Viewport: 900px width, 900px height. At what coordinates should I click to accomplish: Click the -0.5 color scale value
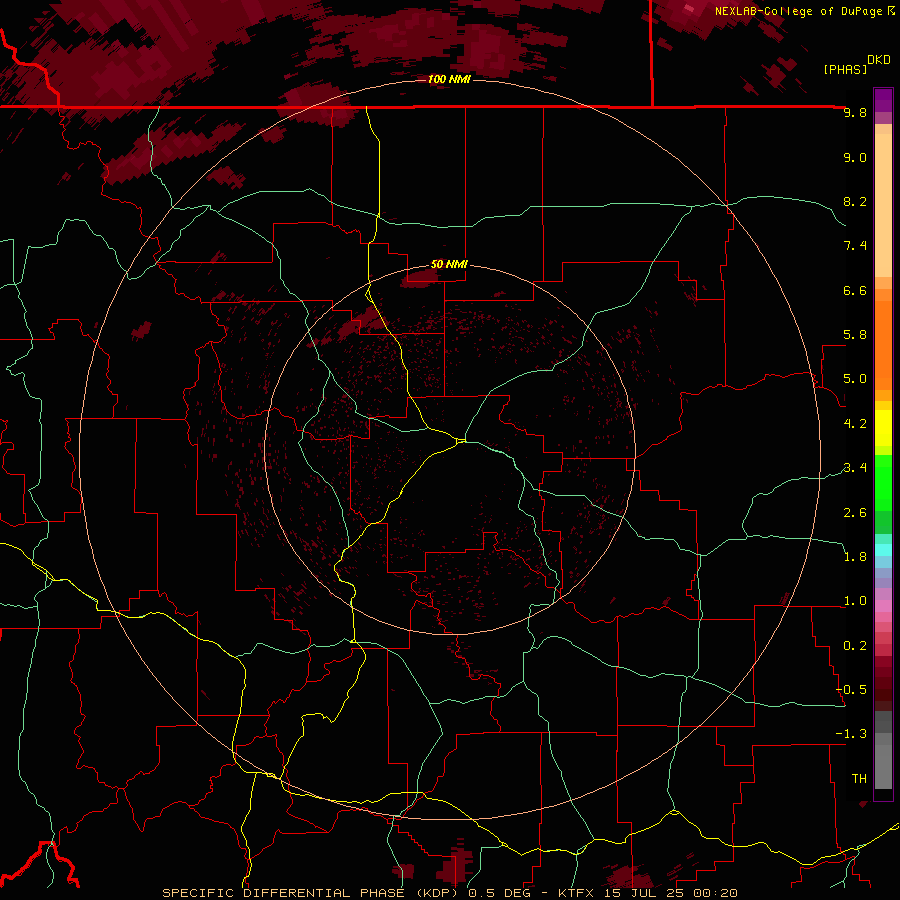(x=852, y=690)
